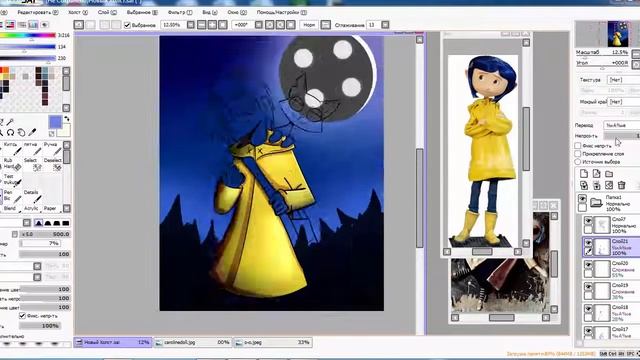The image size is (640, 360).
Task: Open the Помощь/Настройки menu
Action: click(x=282, y=13)
